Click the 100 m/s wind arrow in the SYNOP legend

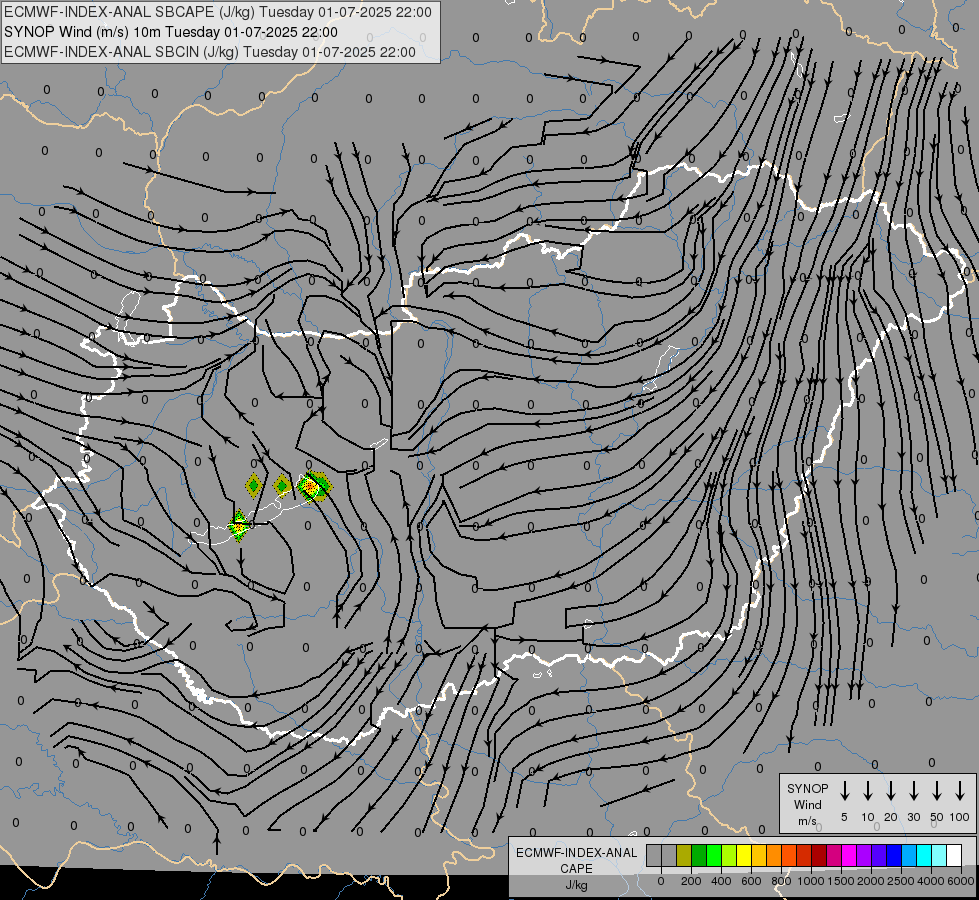coord(960,791)
